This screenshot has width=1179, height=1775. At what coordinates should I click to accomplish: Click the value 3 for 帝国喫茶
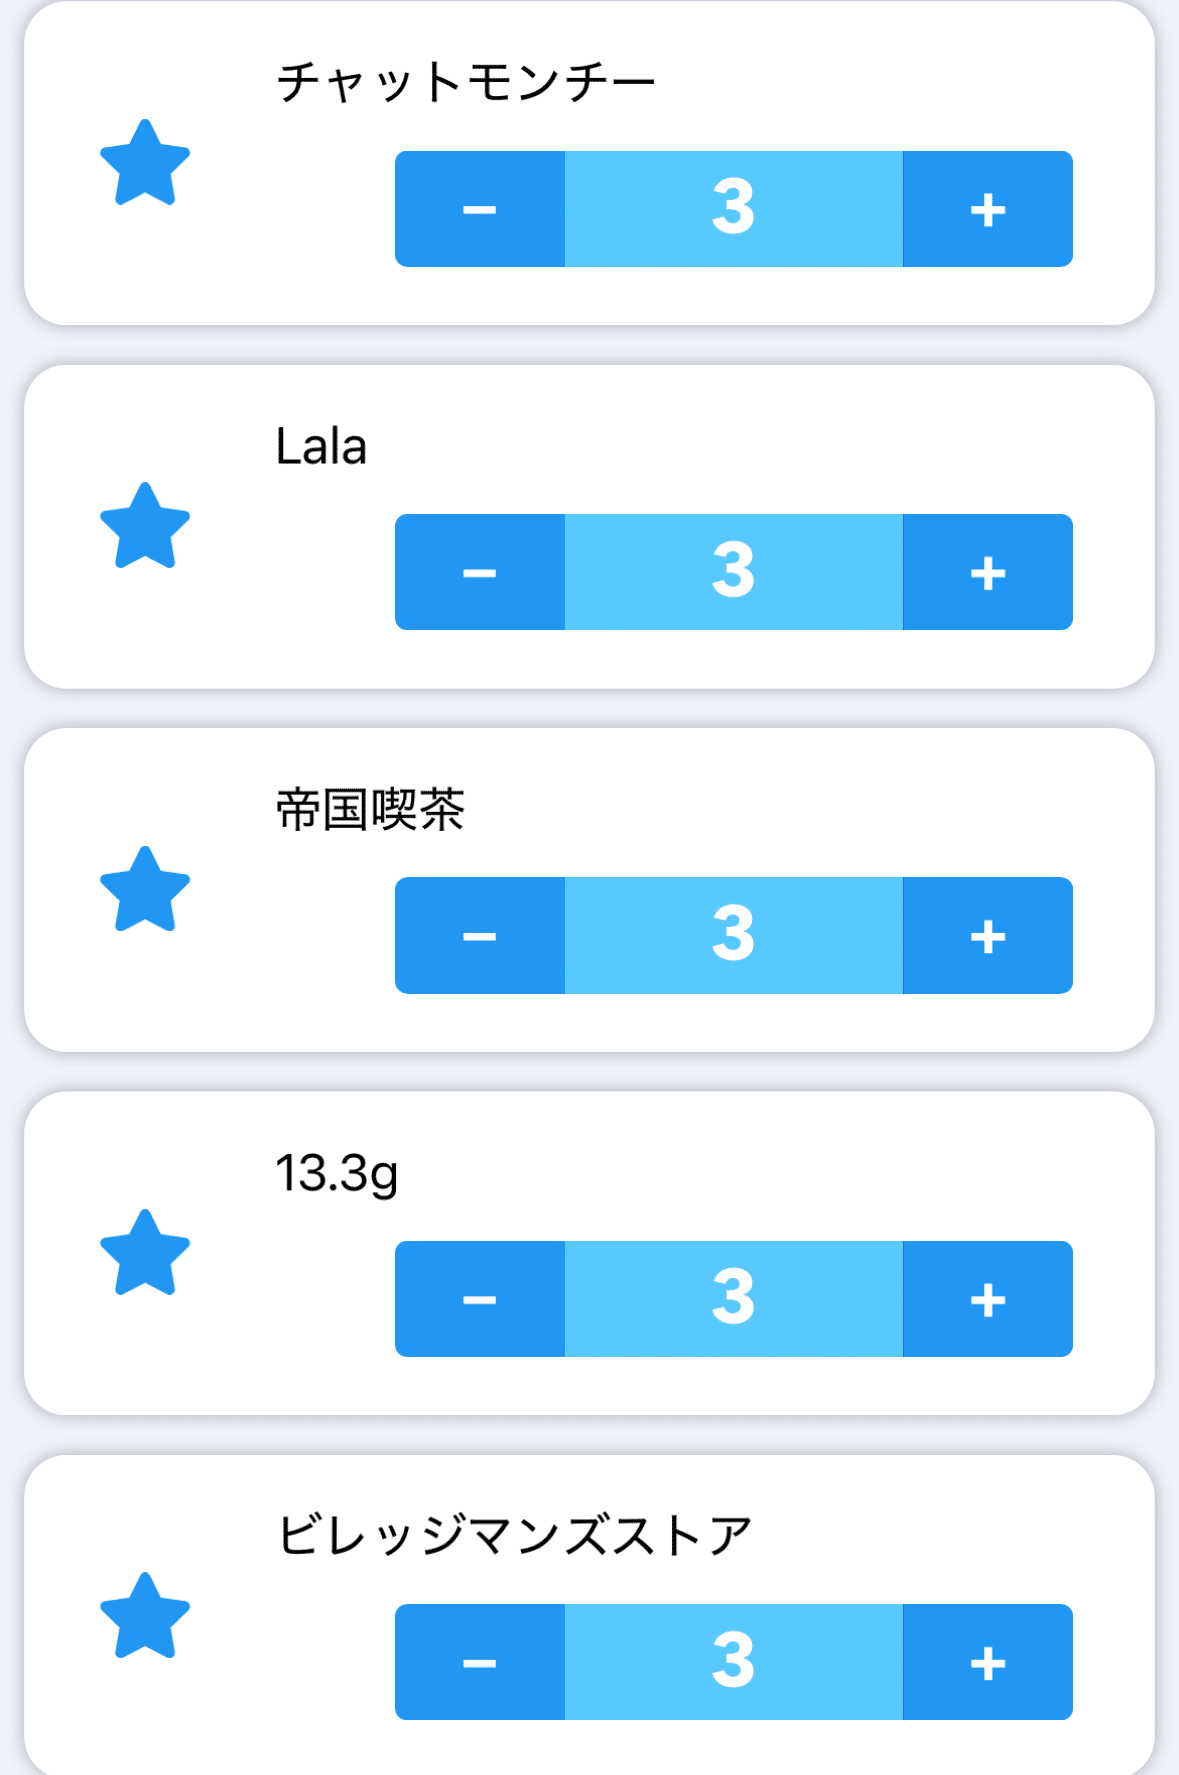coord(733,936)
